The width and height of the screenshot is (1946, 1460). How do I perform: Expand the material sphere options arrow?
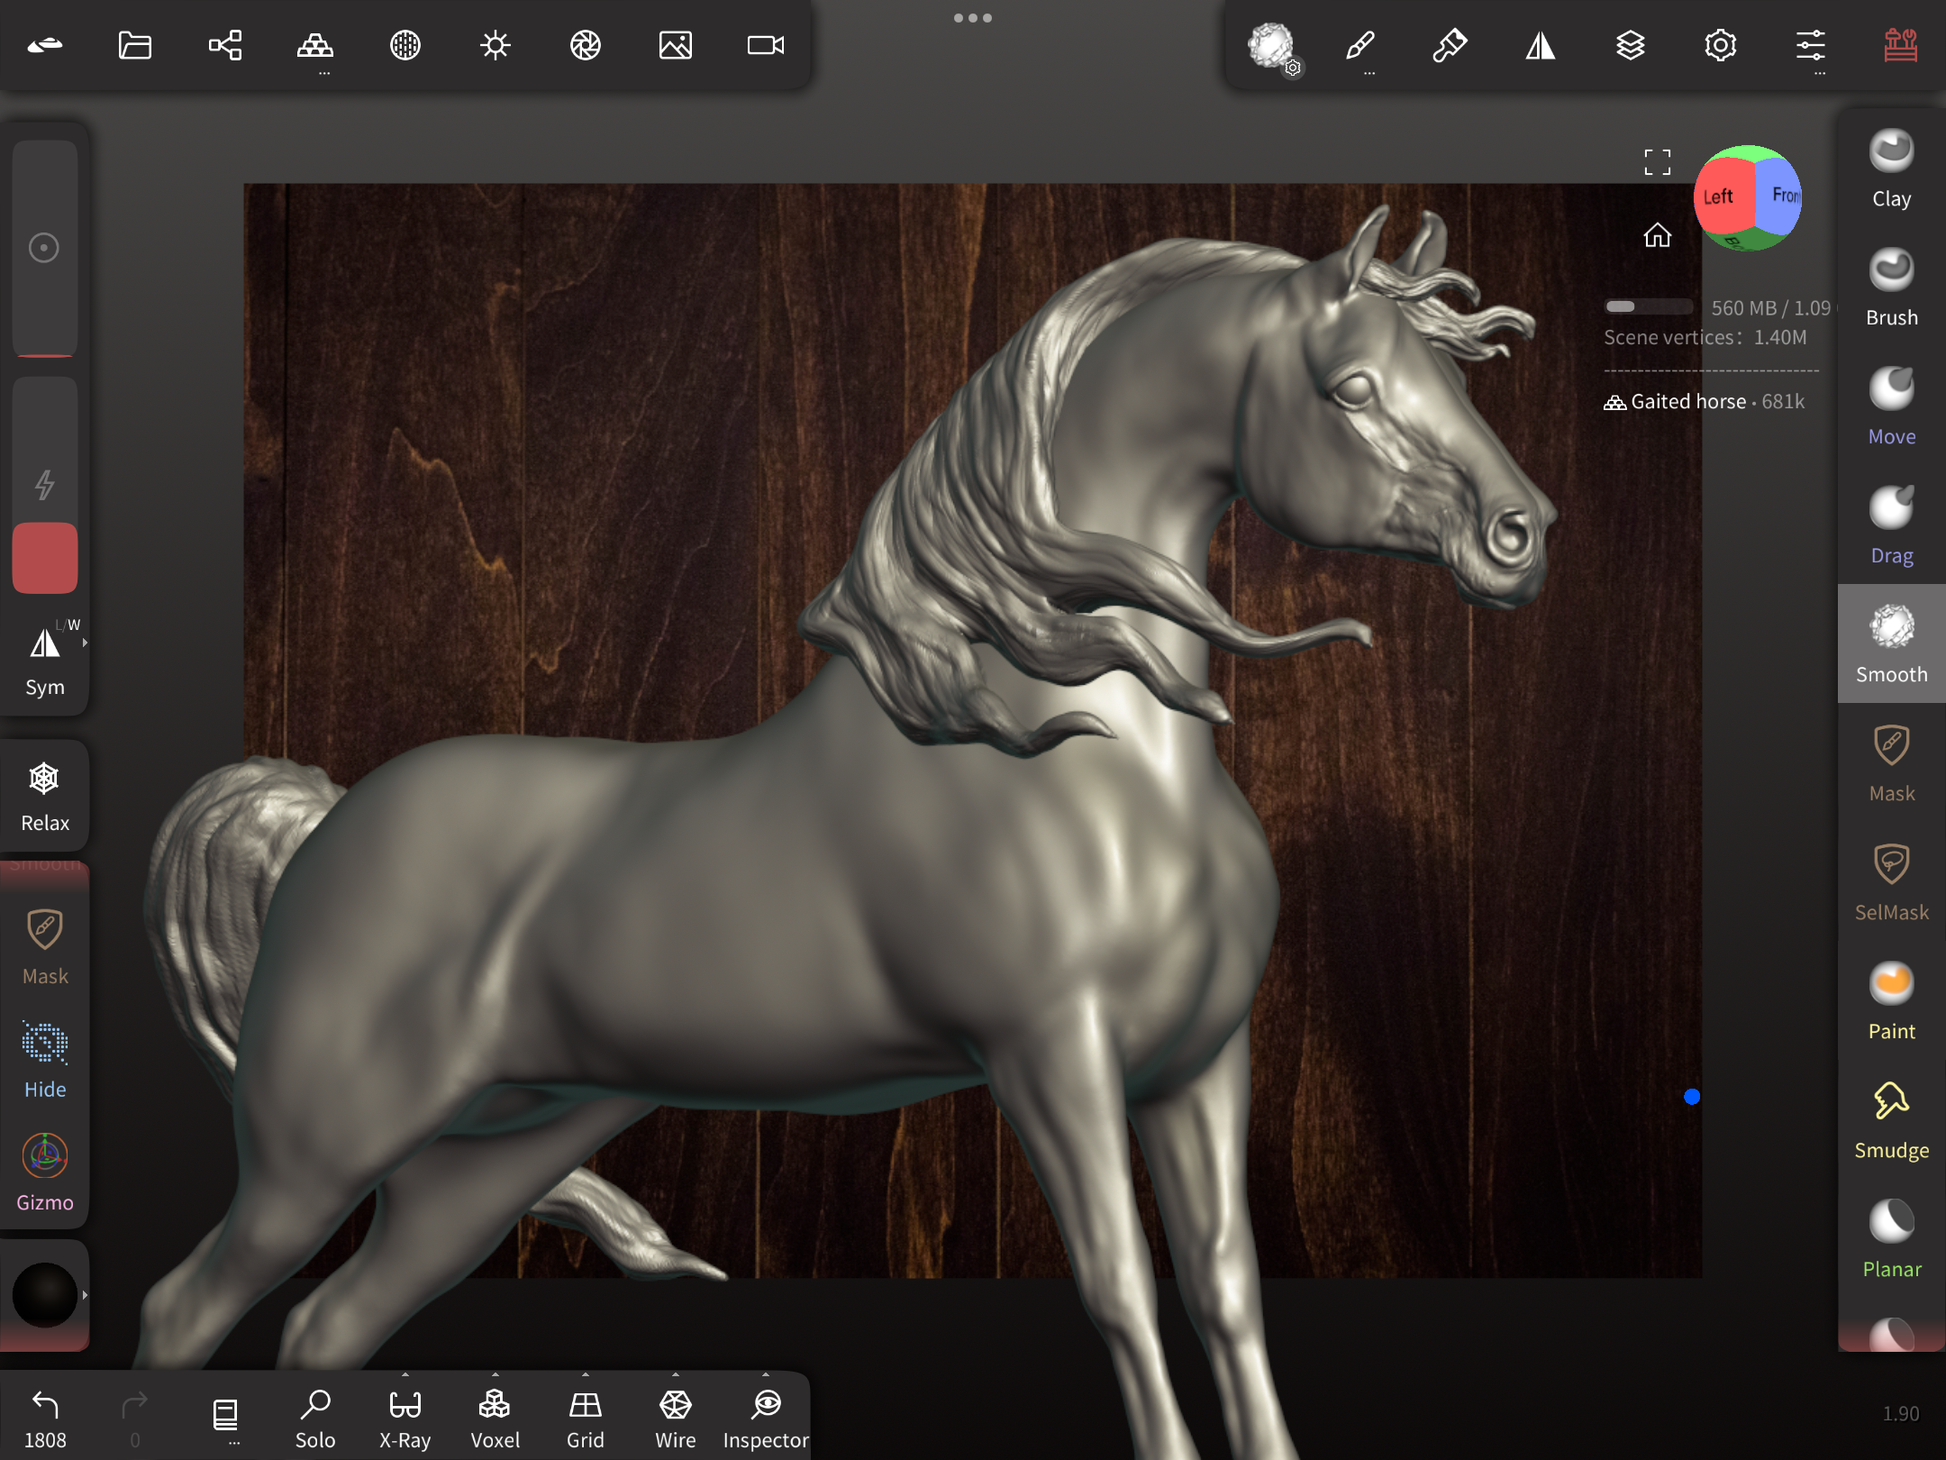tap(85, 1295)
